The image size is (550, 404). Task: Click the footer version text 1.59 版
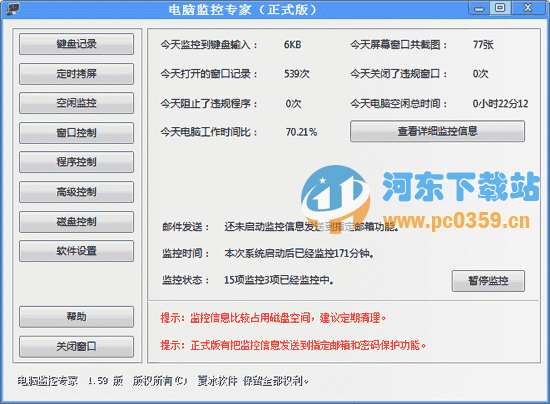(x=105, y=381)
